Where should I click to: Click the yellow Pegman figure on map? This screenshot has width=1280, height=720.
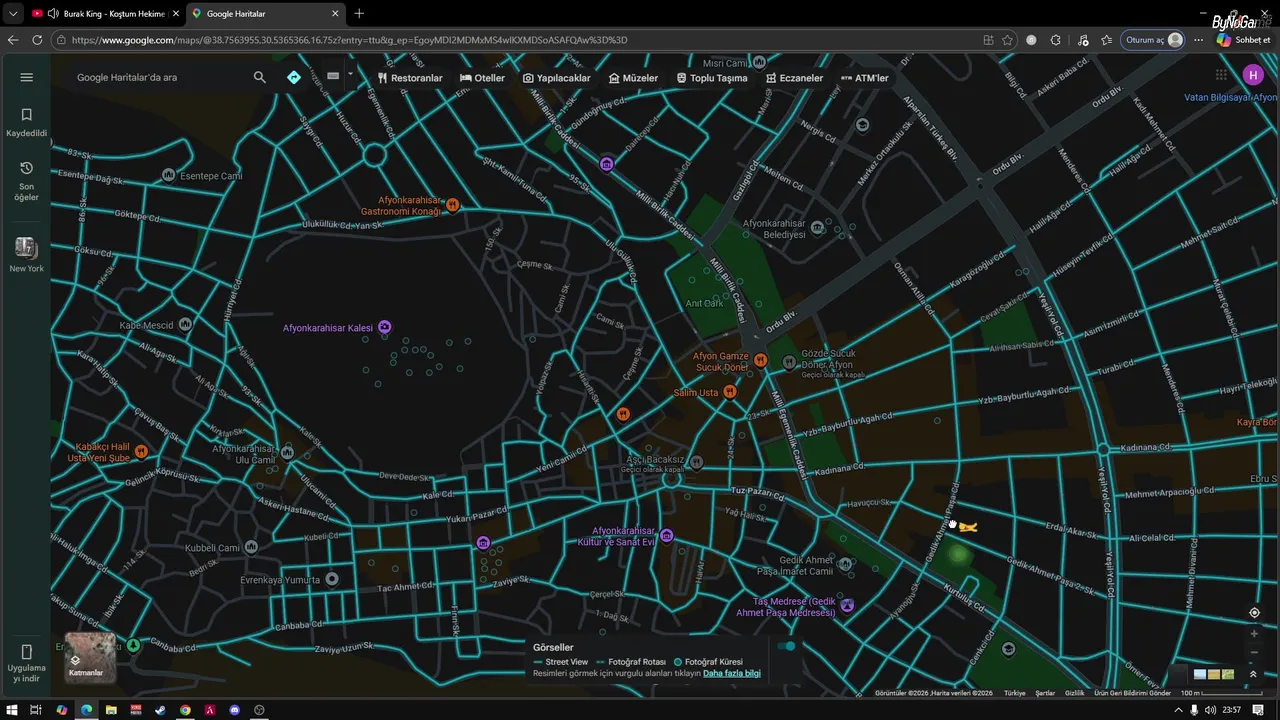[967, 526]
